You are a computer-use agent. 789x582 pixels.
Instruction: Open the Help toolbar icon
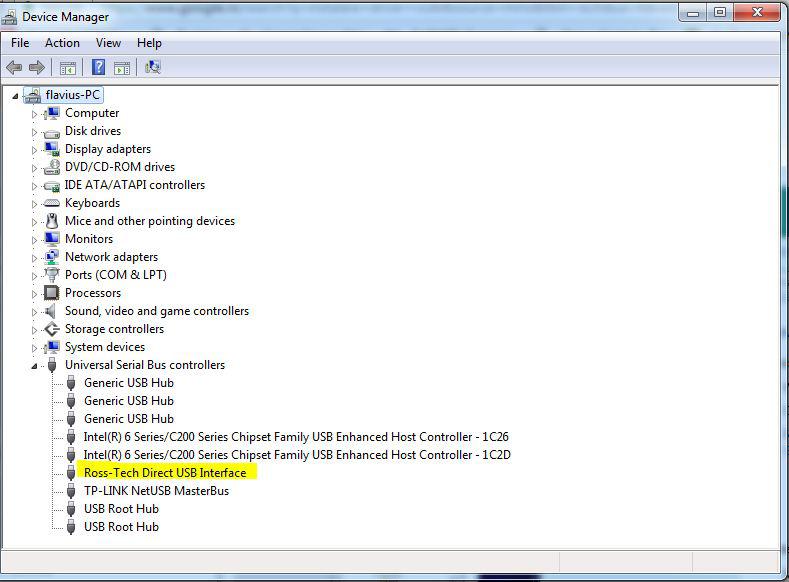click(99, 67)
